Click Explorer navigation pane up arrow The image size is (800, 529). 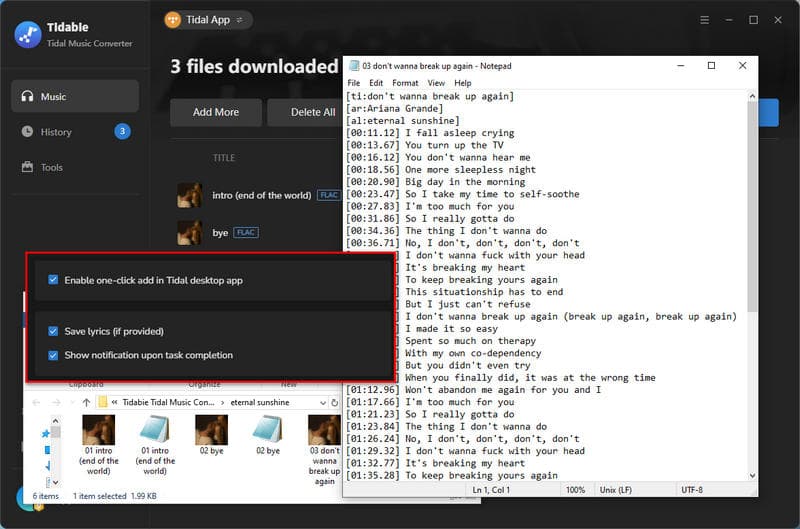(x=55, y=421)
